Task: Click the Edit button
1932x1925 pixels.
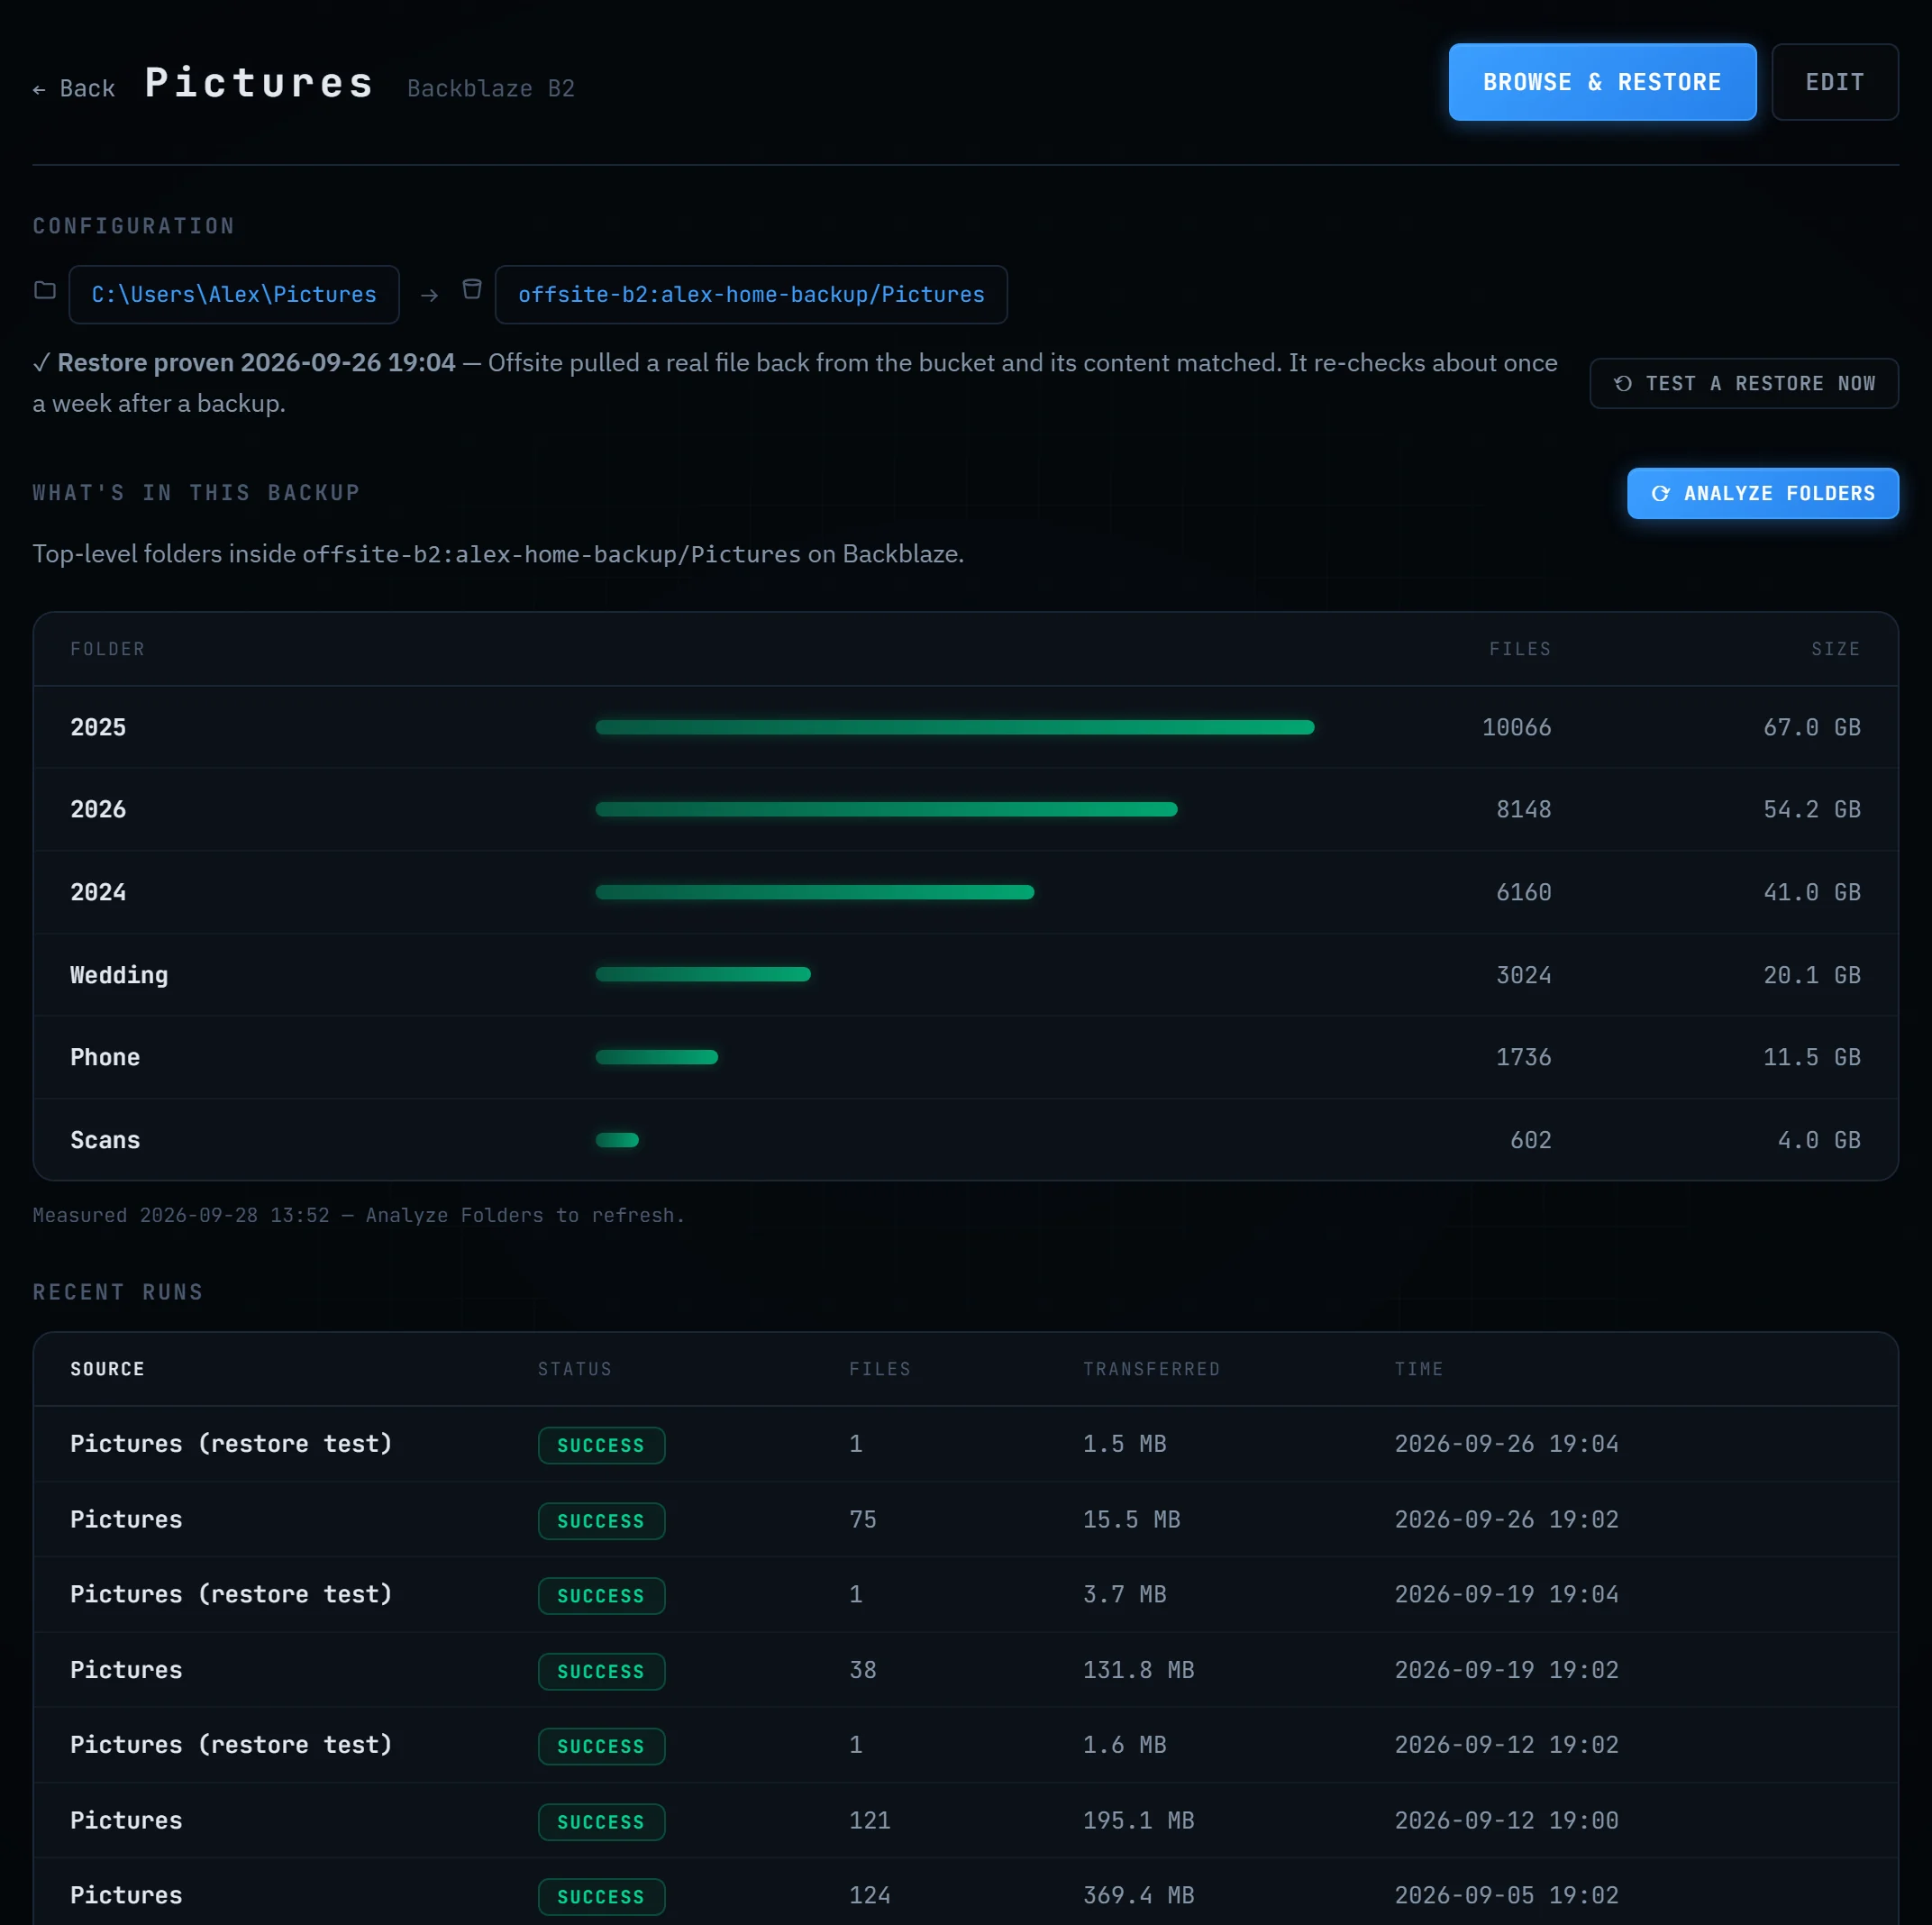Action: click(x=1834, y=82)
